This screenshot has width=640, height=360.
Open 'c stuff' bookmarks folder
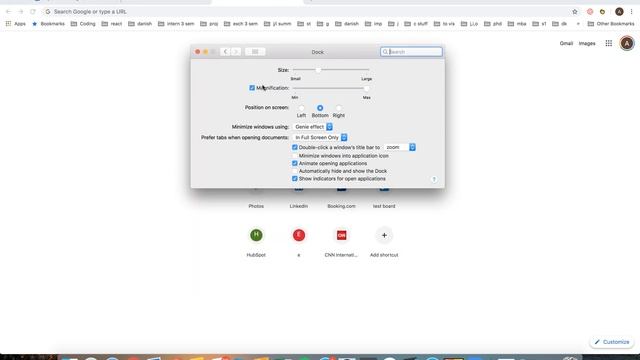click(416, 24)
